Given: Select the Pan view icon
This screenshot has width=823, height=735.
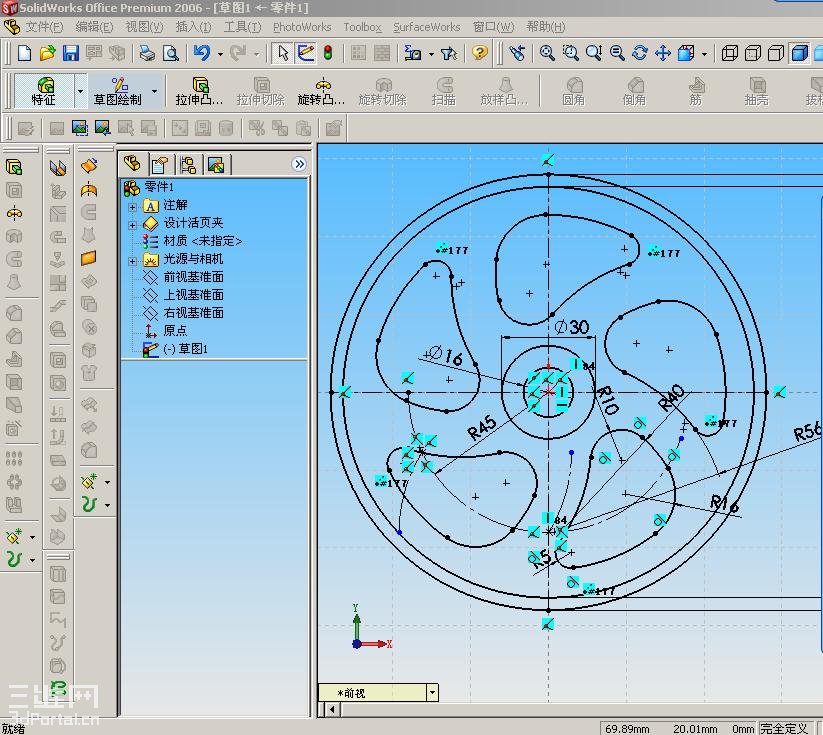Looking at the screenshot, I should coord(663,53).
